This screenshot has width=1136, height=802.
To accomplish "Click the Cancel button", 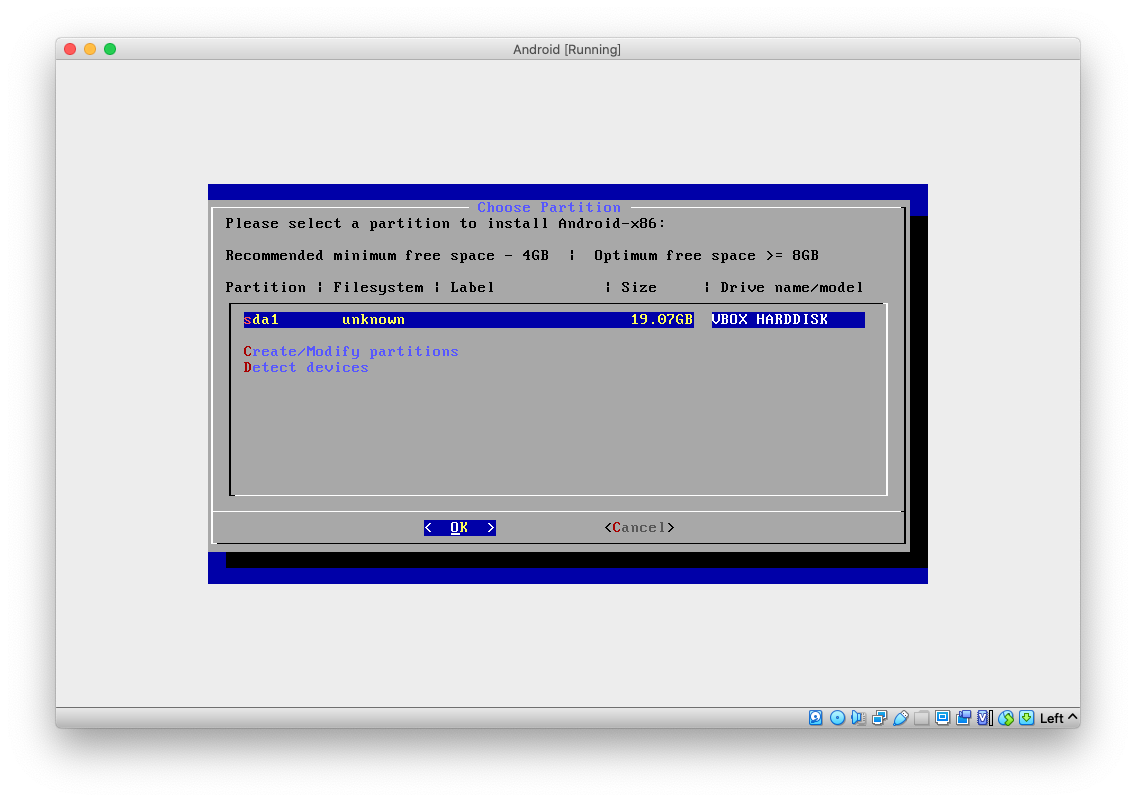I will click(x=639, y=527).
